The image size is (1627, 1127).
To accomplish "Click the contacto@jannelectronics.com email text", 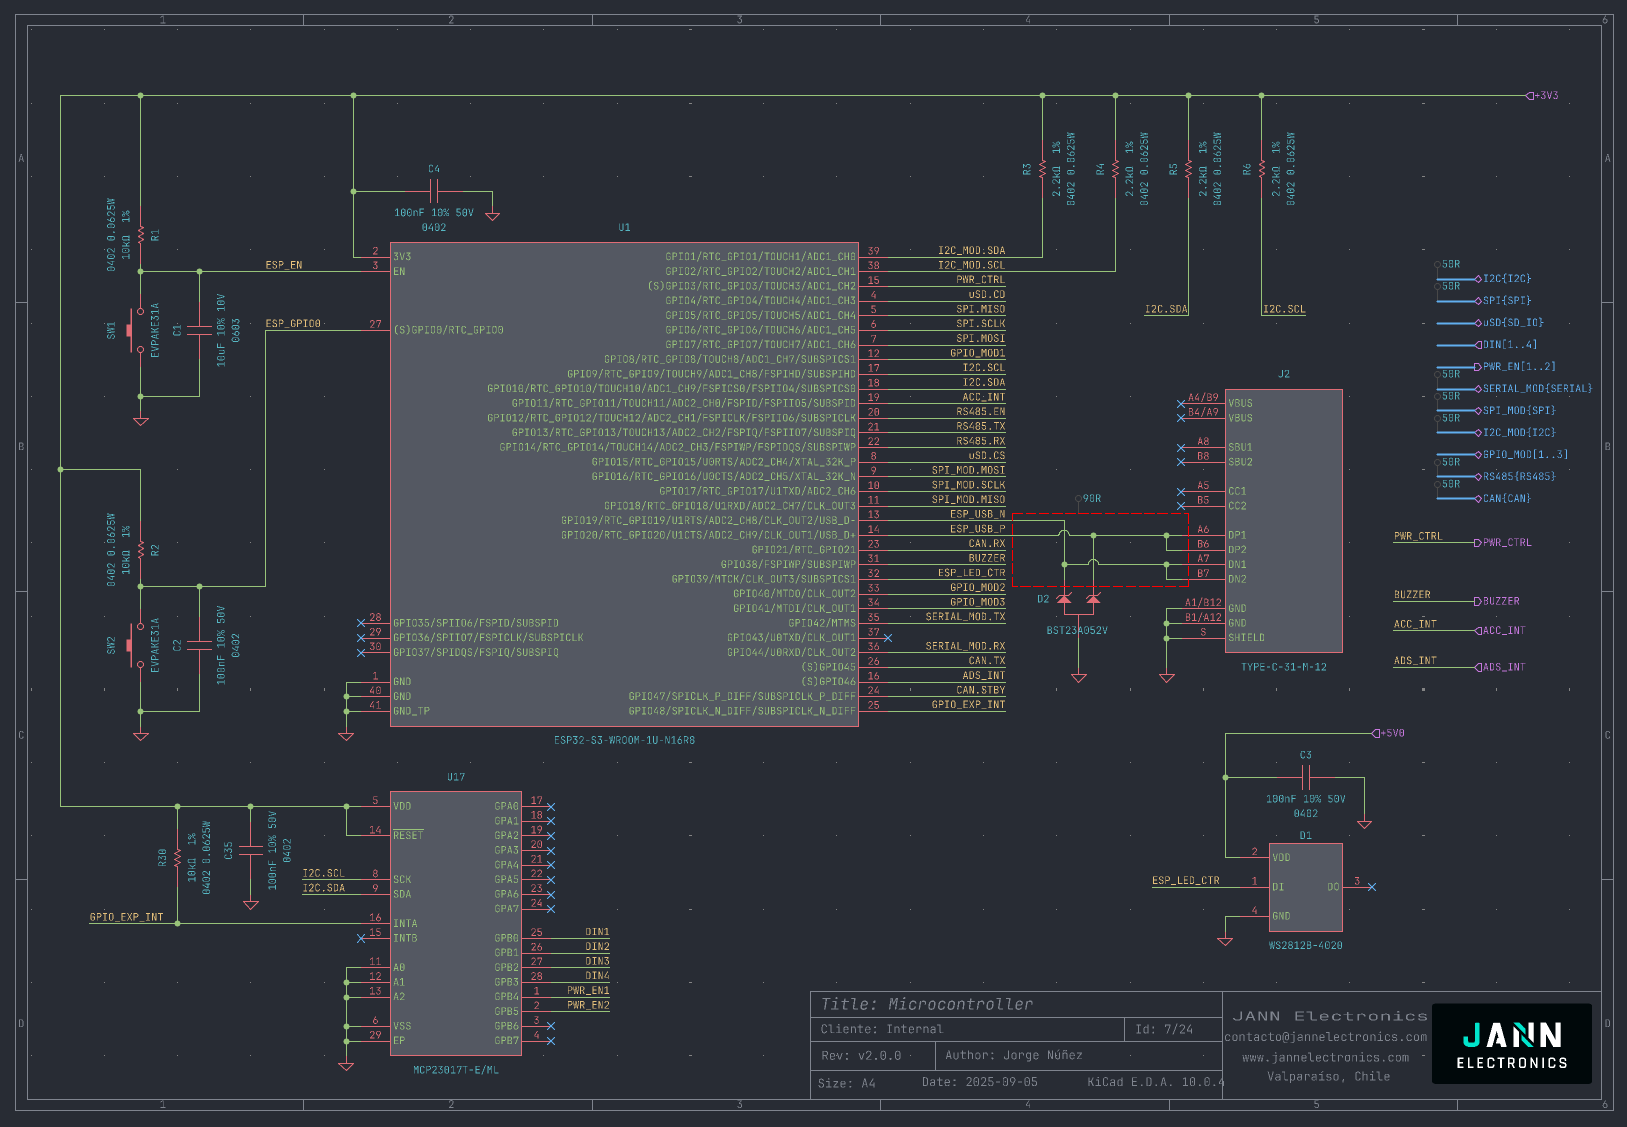I will click(1326, 1037).
